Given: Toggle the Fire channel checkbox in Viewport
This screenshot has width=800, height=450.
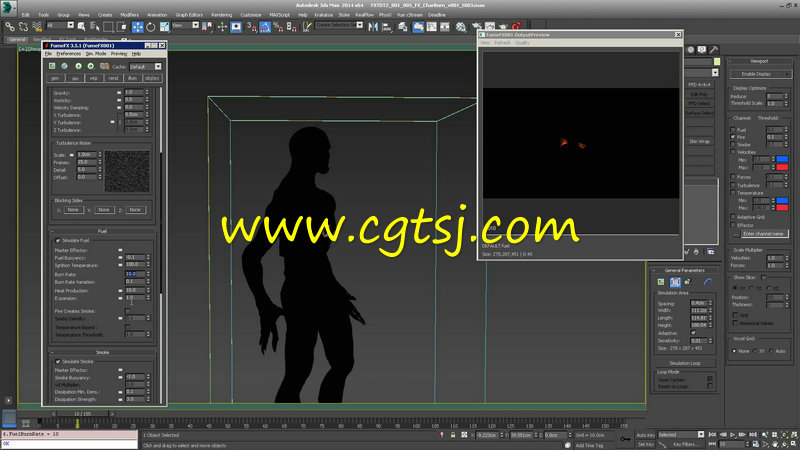Looking at the screenshot, I should [x=733, y=137].
